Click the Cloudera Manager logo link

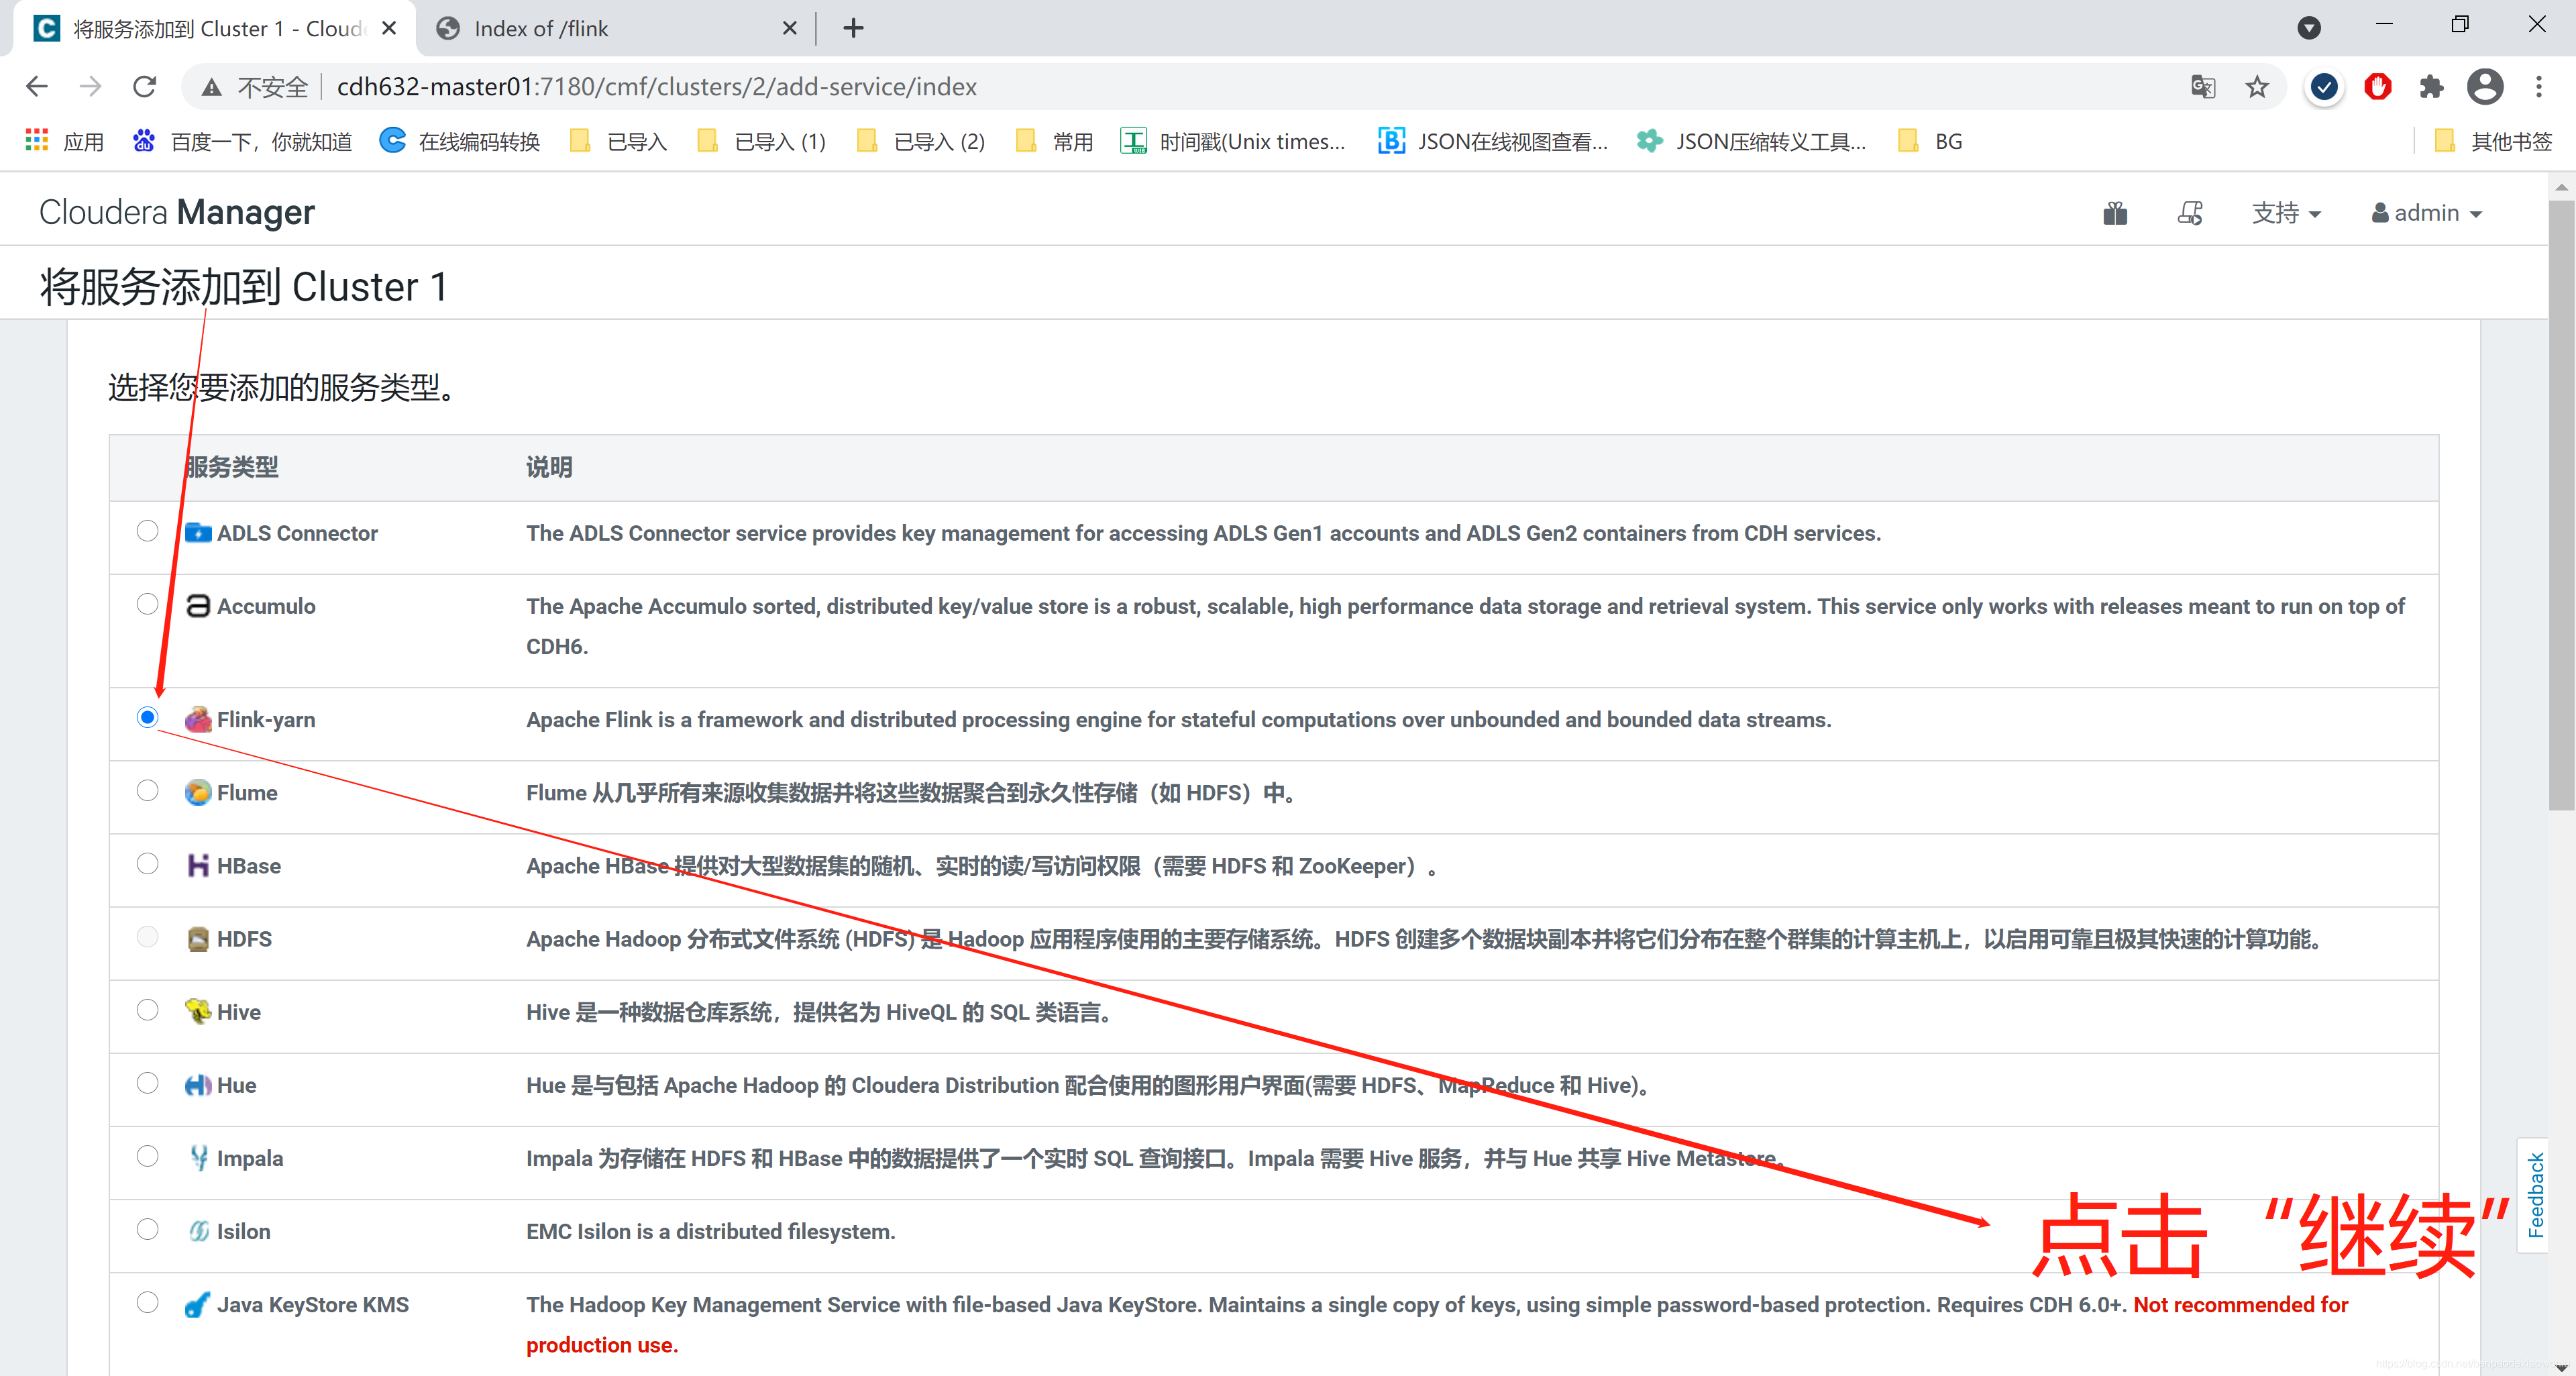click(177, 212)
